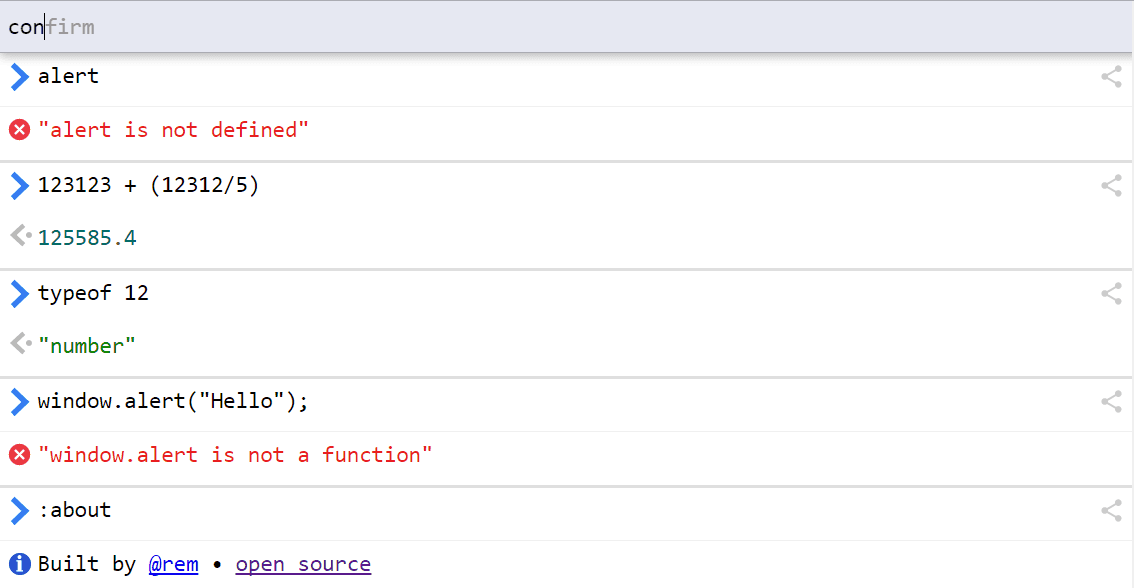Image resolution: width=1134 pixels, height=588 pixels.
Task: Click the blue info icon beside 'Built by'
Action: click(19, 564)
